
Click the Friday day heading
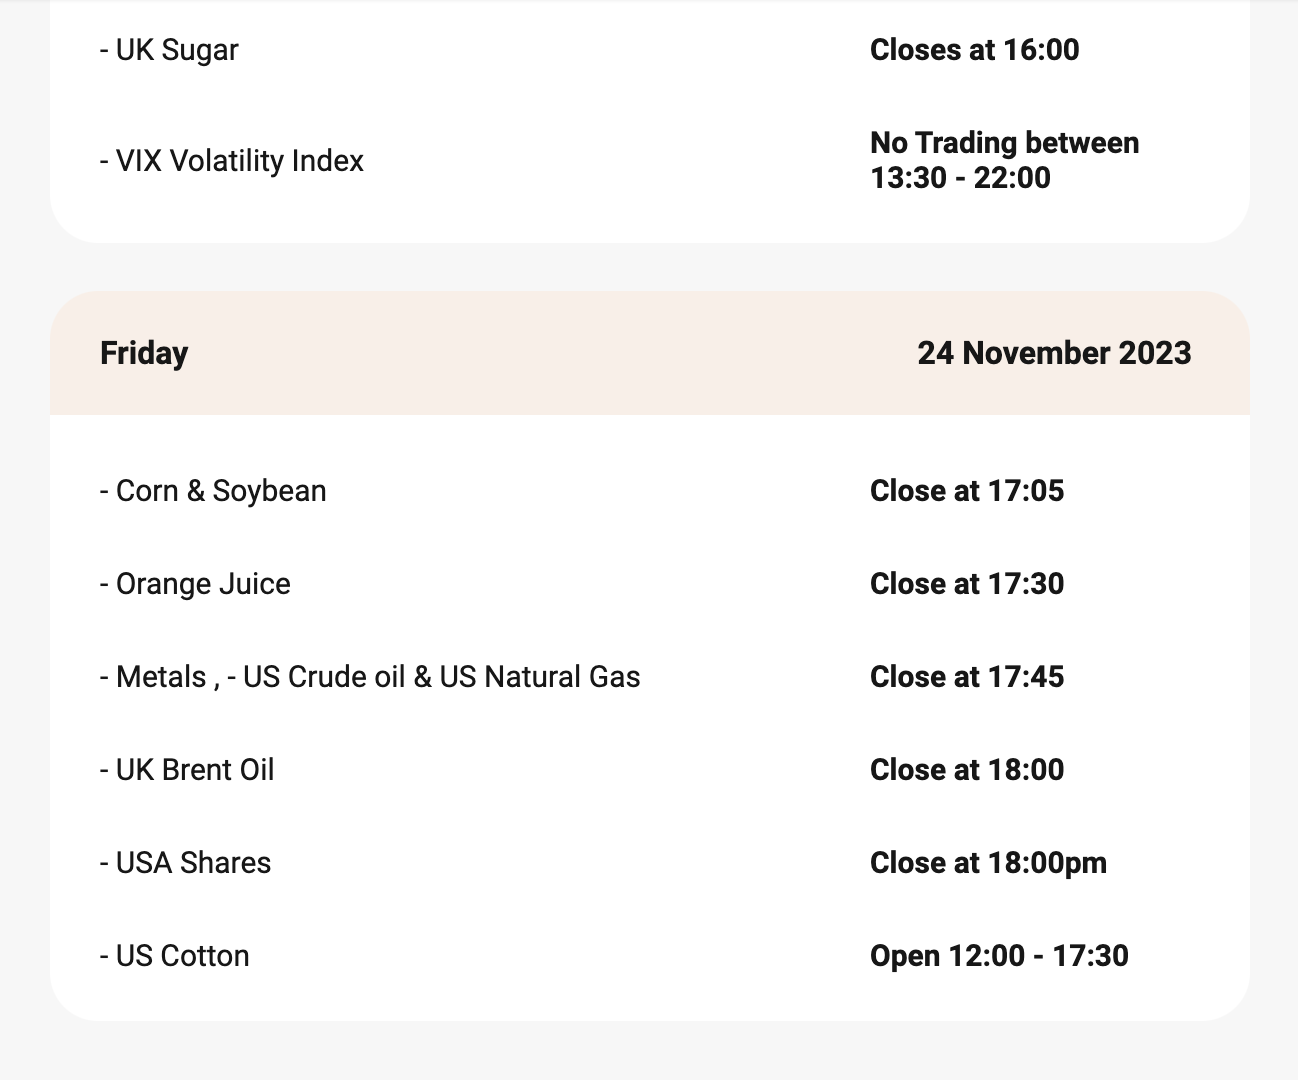144,353
